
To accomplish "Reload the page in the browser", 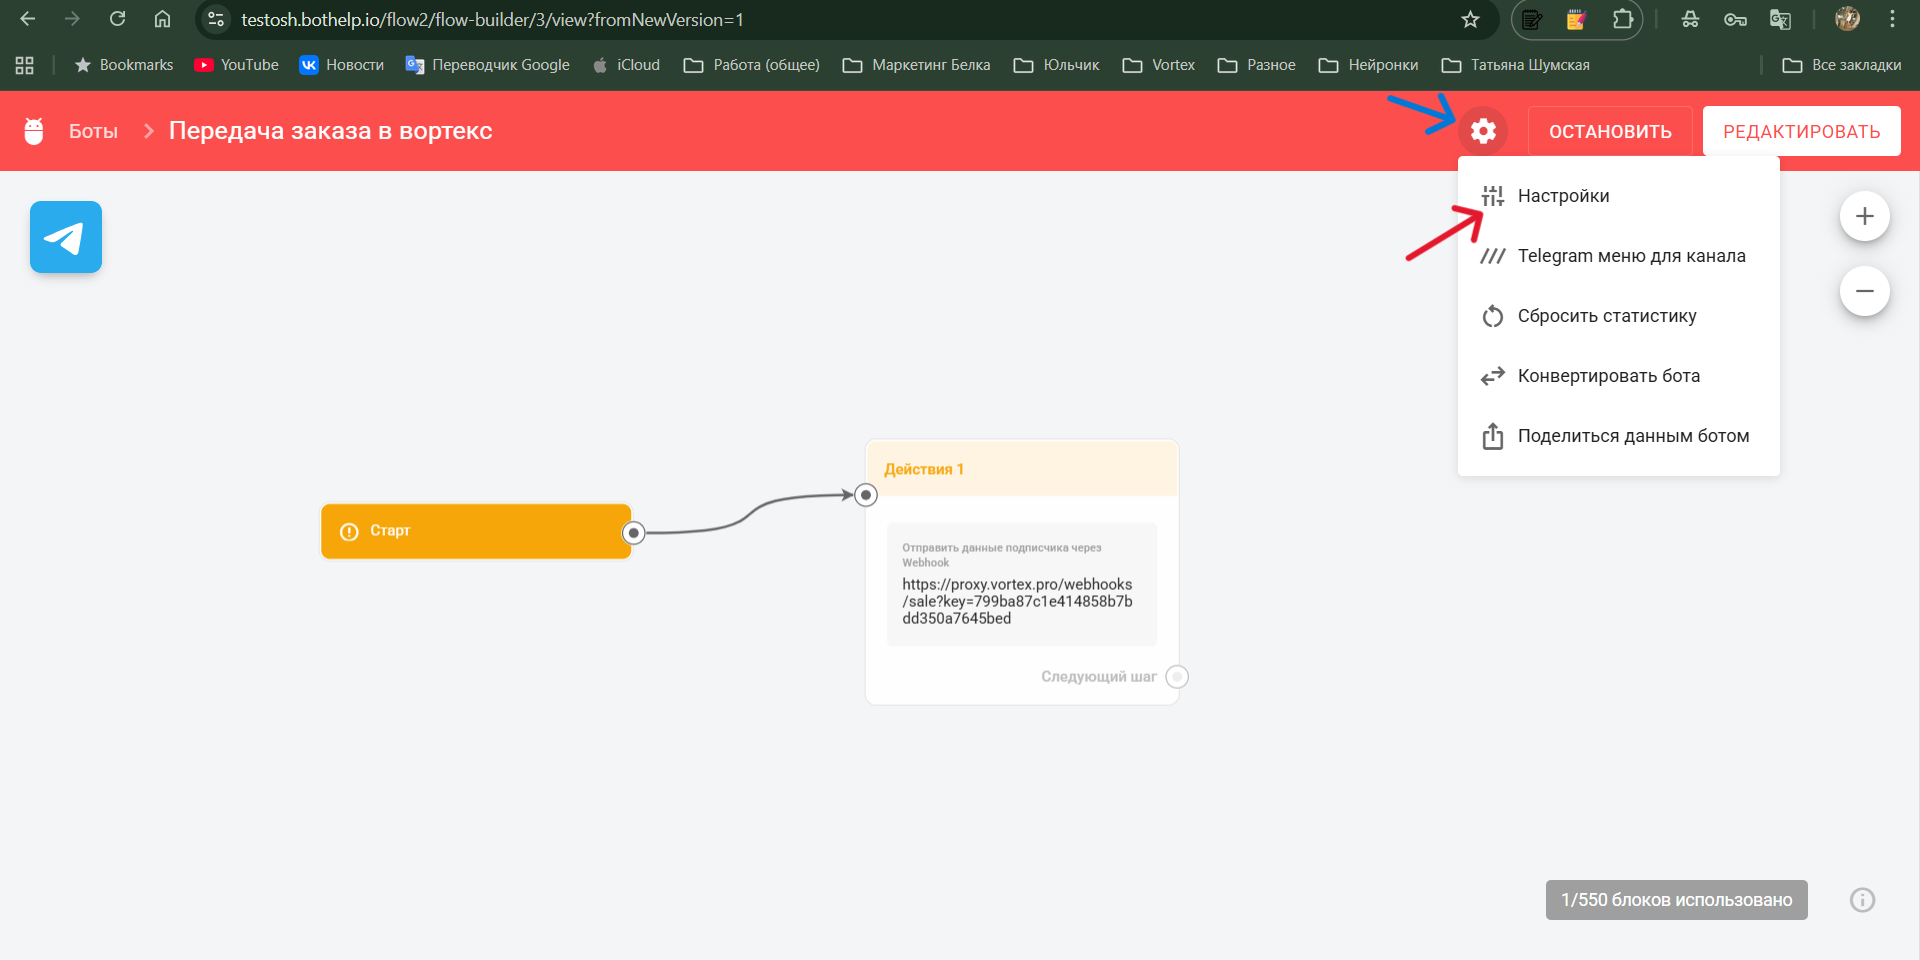I will coord(117,20).
